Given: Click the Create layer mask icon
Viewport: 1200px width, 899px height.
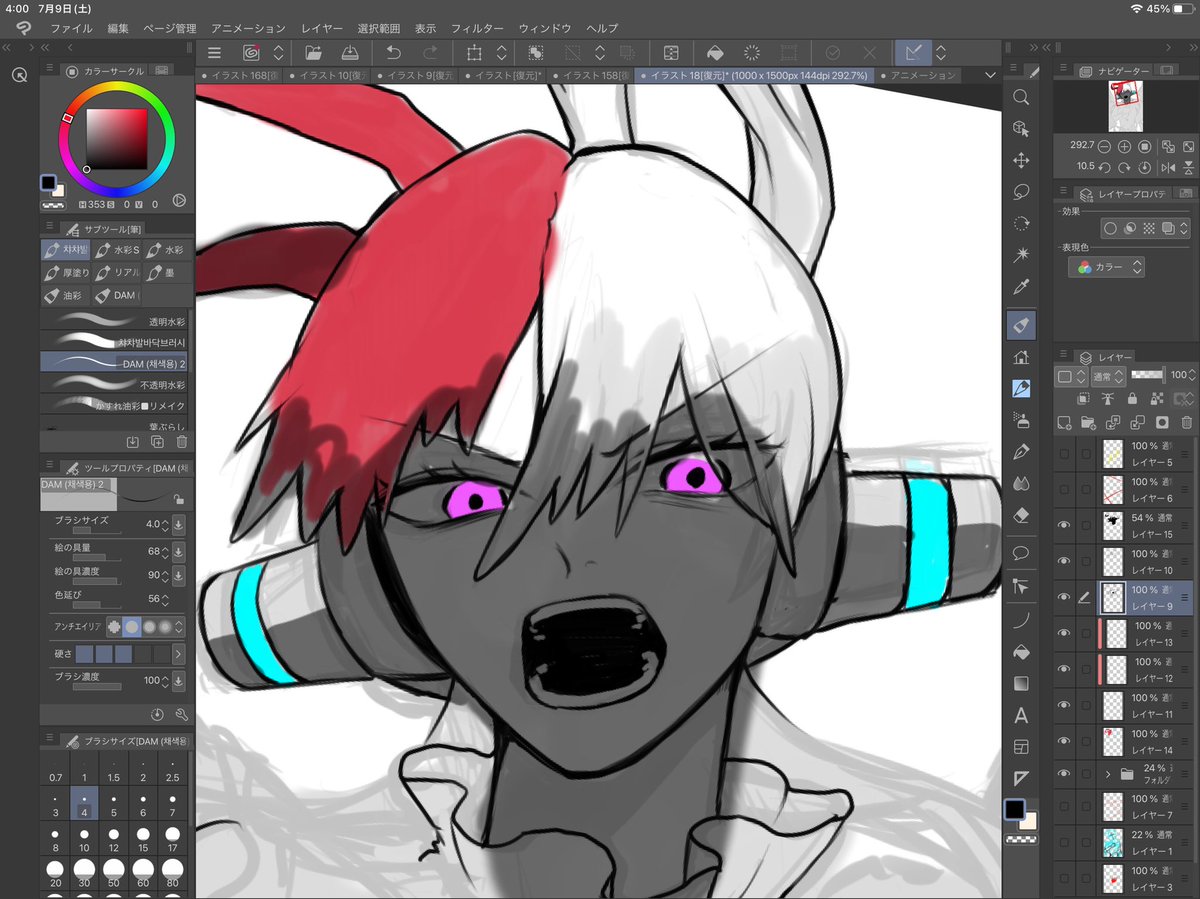Looking at the screenshot, I should point(1162,422).
